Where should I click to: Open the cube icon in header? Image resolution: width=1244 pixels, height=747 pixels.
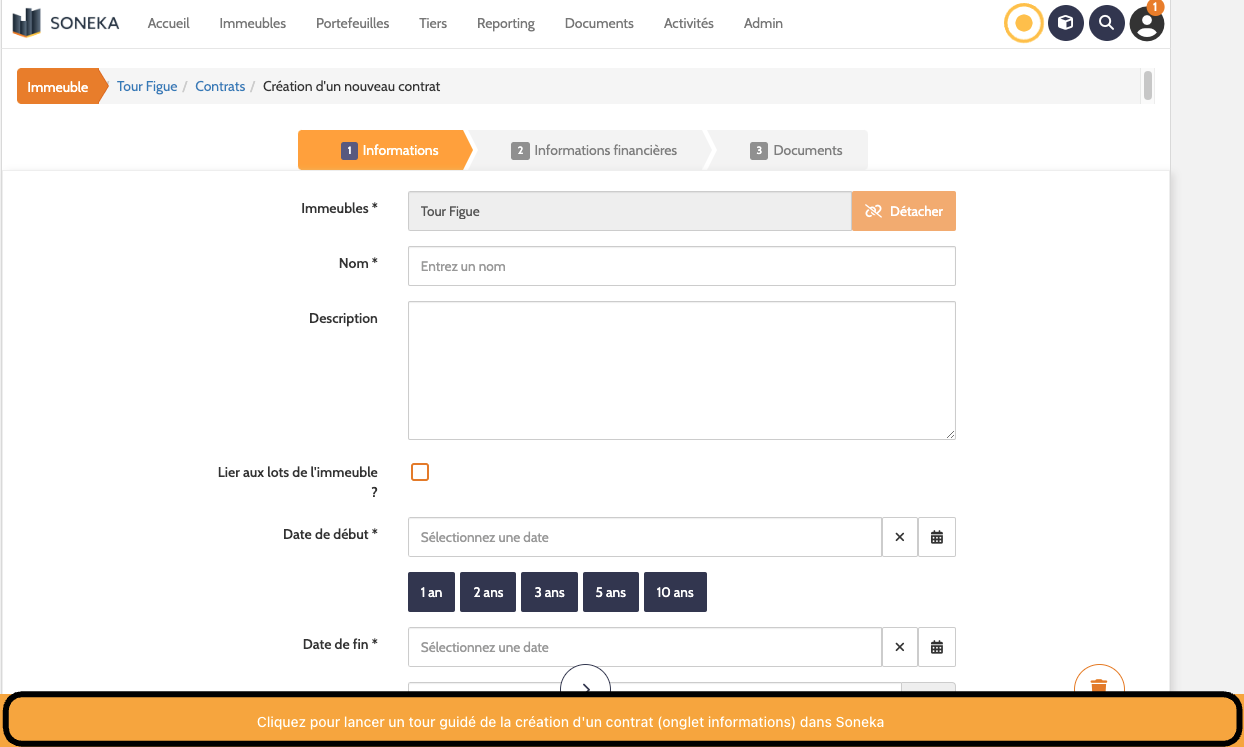point(1066,23)
